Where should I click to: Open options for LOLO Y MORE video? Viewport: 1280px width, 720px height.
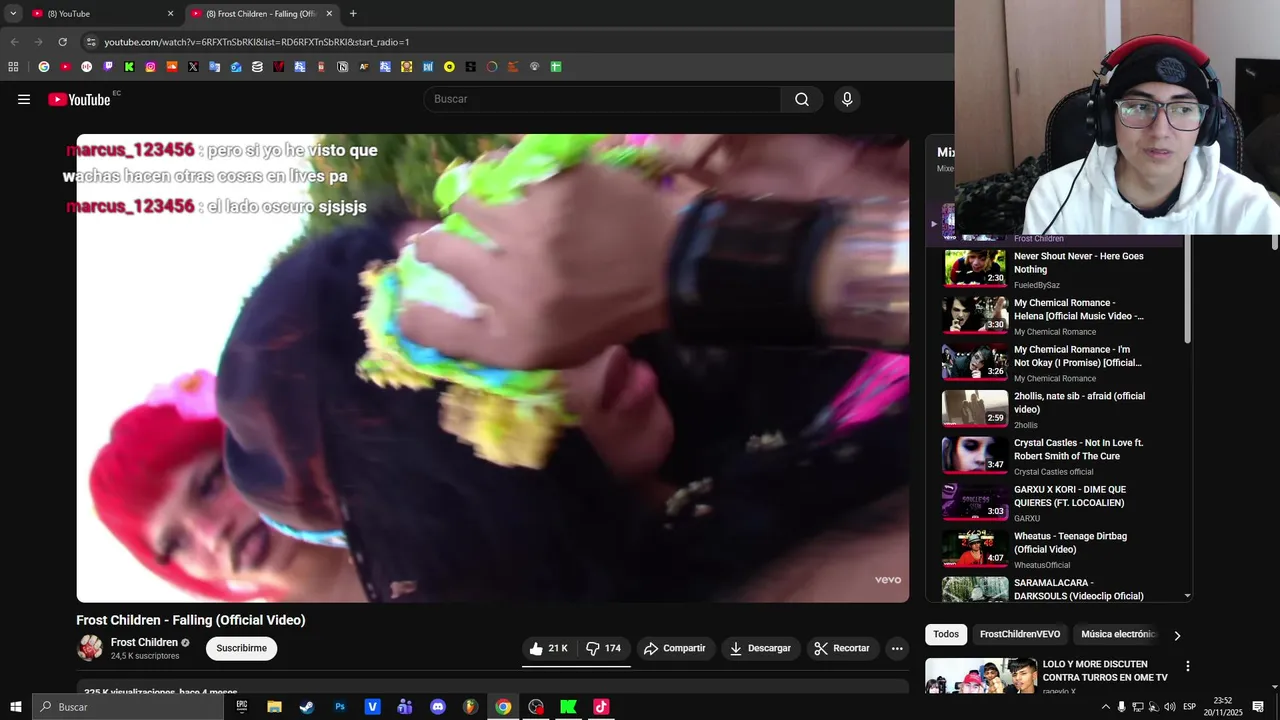(1188, 666)
